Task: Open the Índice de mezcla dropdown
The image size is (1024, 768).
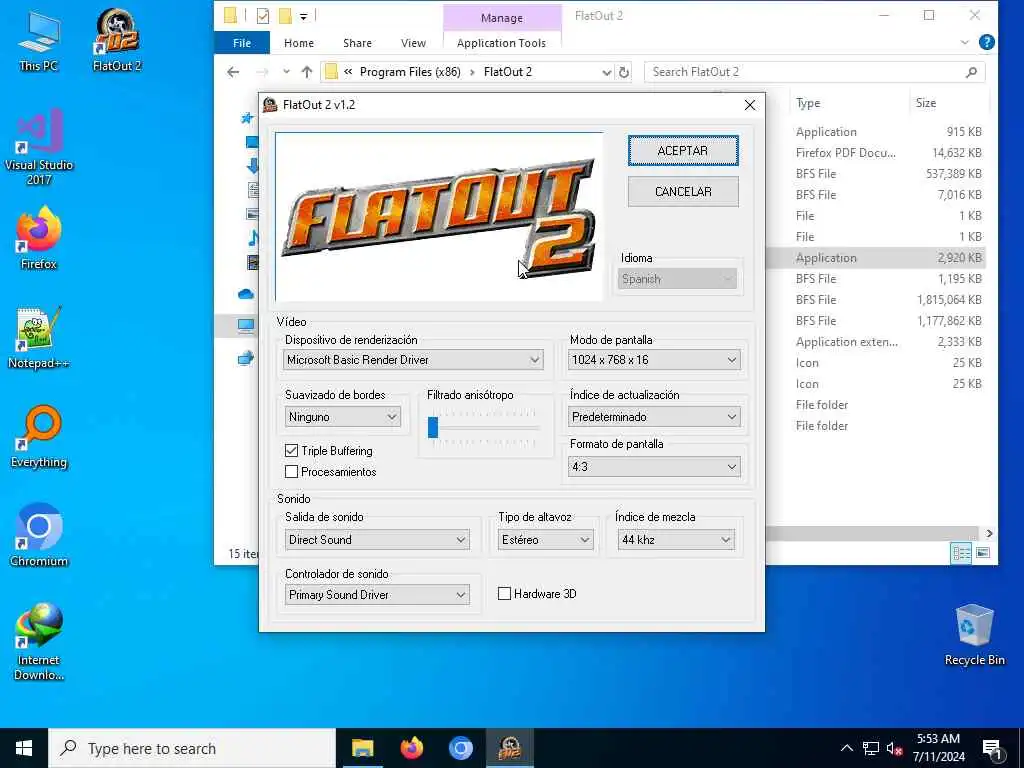Action: [676, 539]
